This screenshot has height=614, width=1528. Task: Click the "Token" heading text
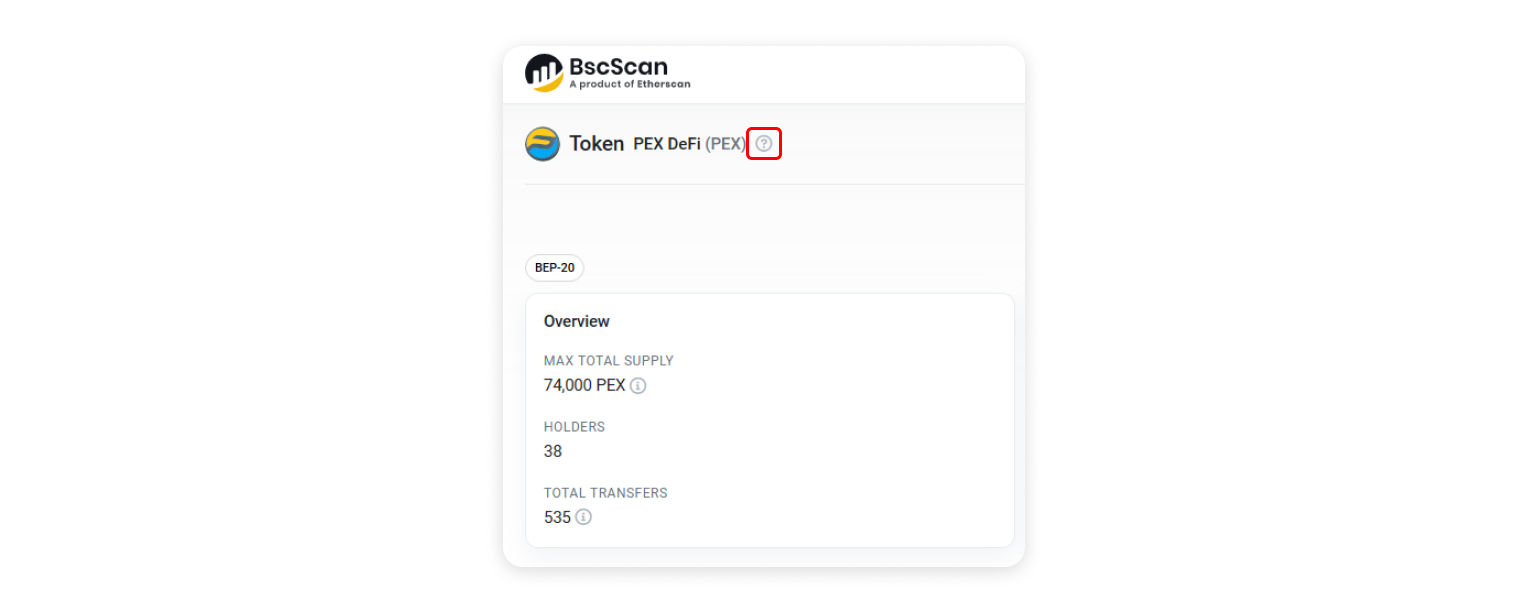click(x=597, y=144)
